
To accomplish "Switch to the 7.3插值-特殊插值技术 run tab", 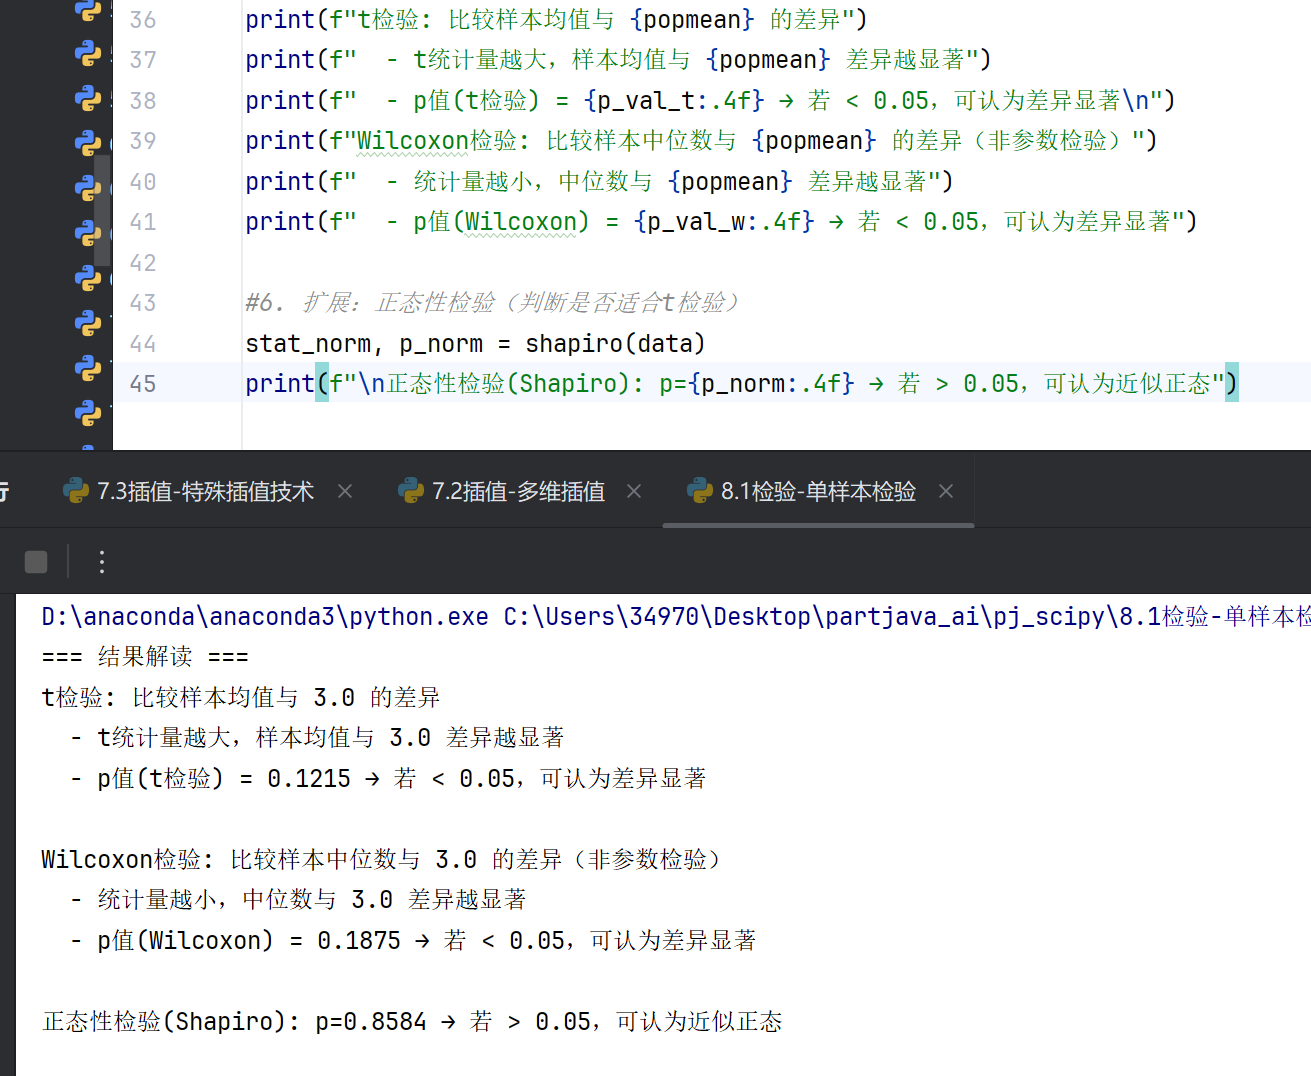I will [205, 491].
